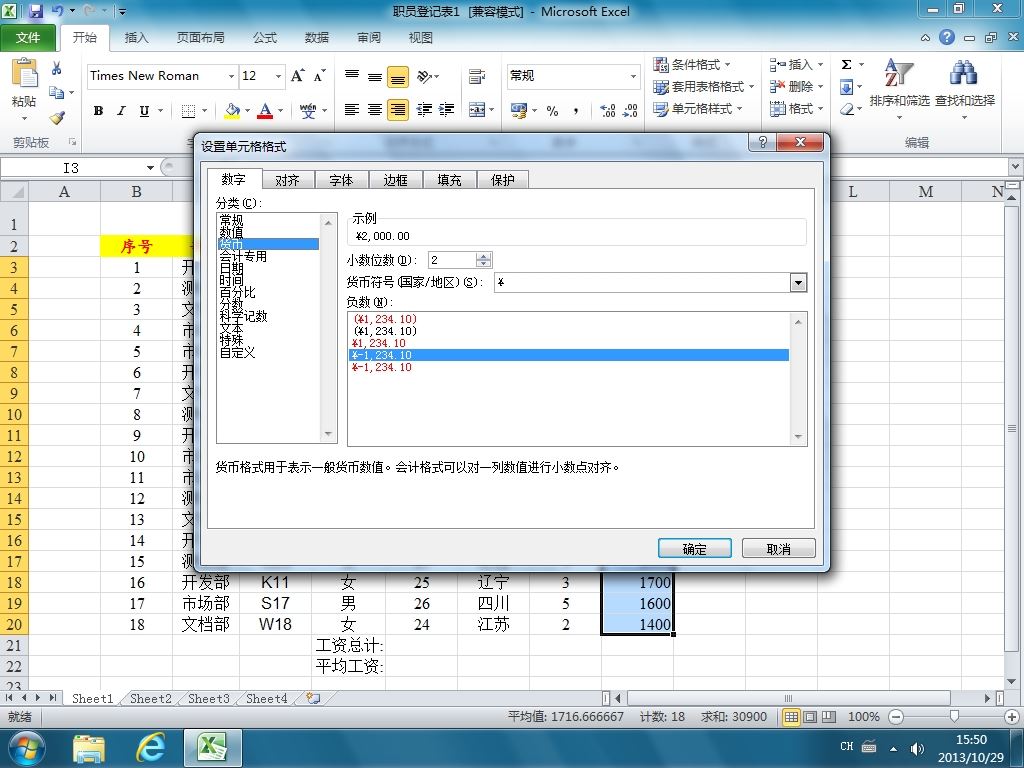
Task: Click the Format Painter brush icon
Action: click(57, 118)
